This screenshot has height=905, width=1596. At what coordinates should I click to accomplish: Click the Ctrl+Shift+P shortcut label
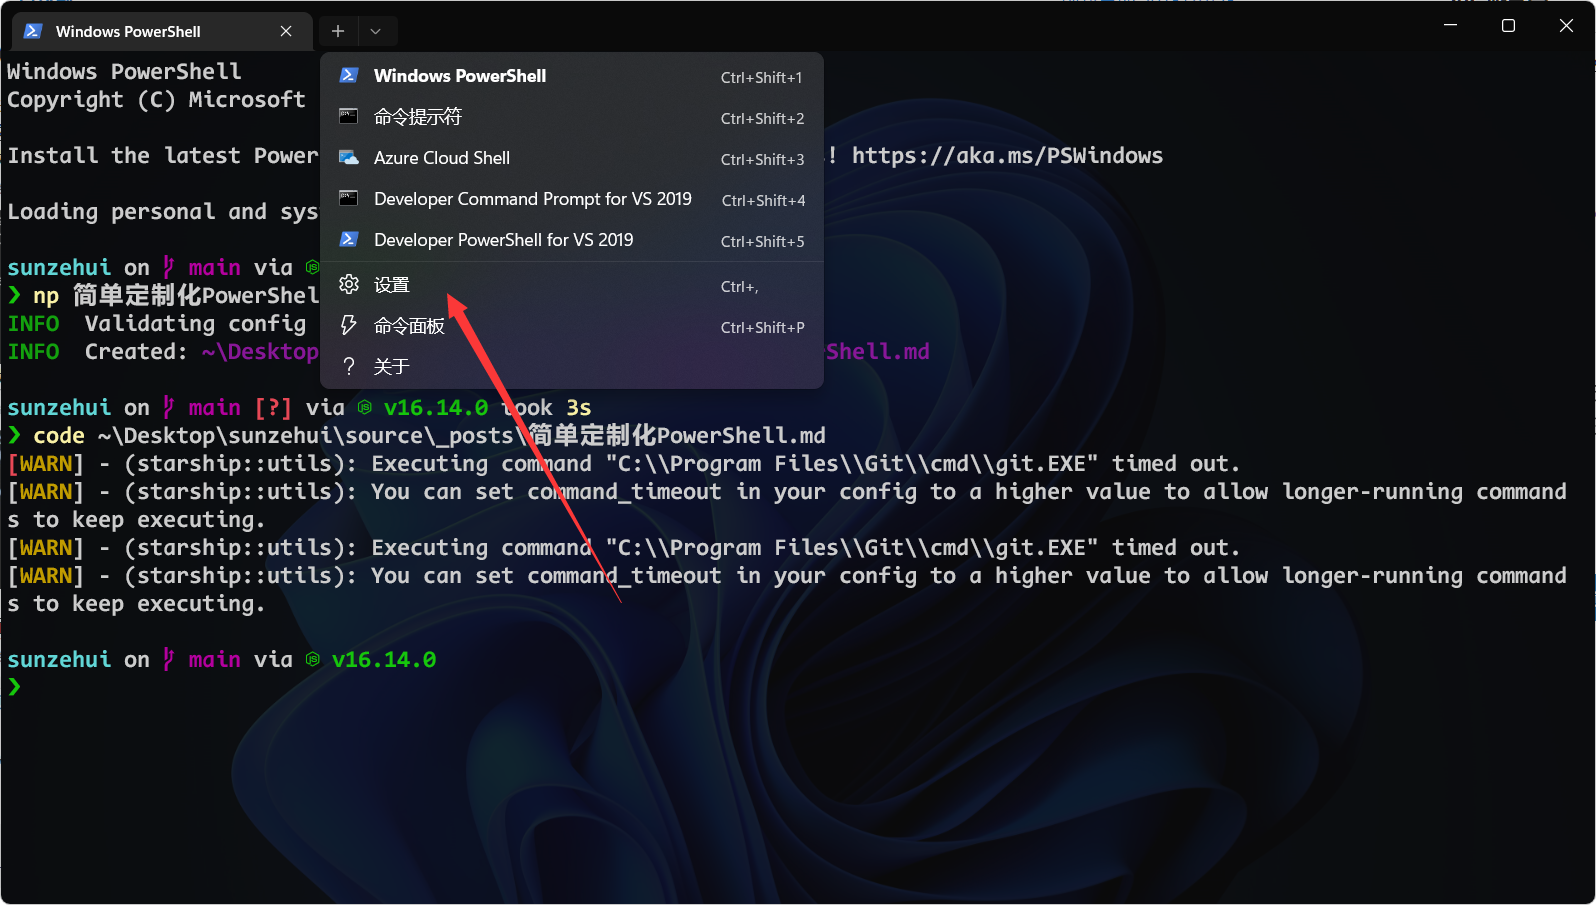tap(763, 327)
